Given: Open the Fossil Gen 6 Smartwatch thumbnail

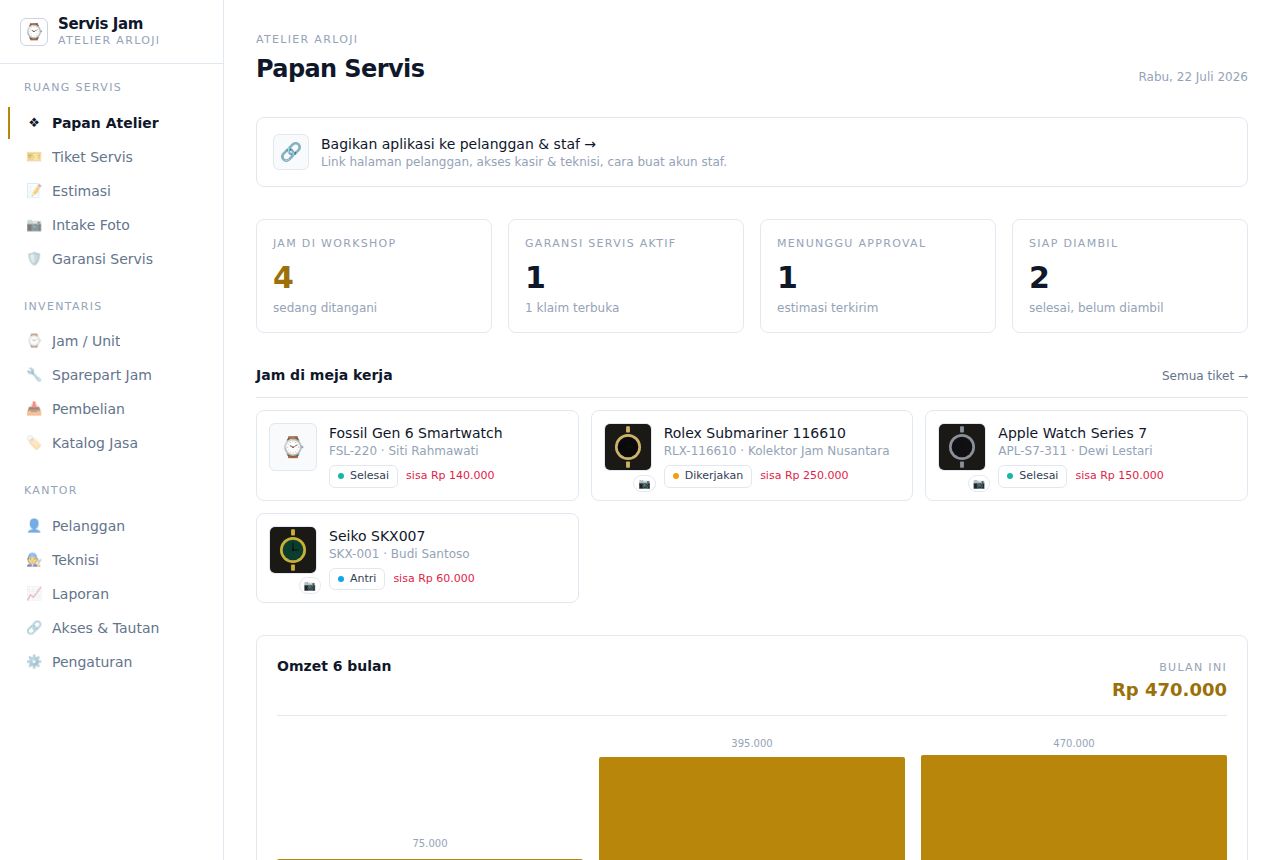Looking at the screenshot, I should (x=293, y=447).
